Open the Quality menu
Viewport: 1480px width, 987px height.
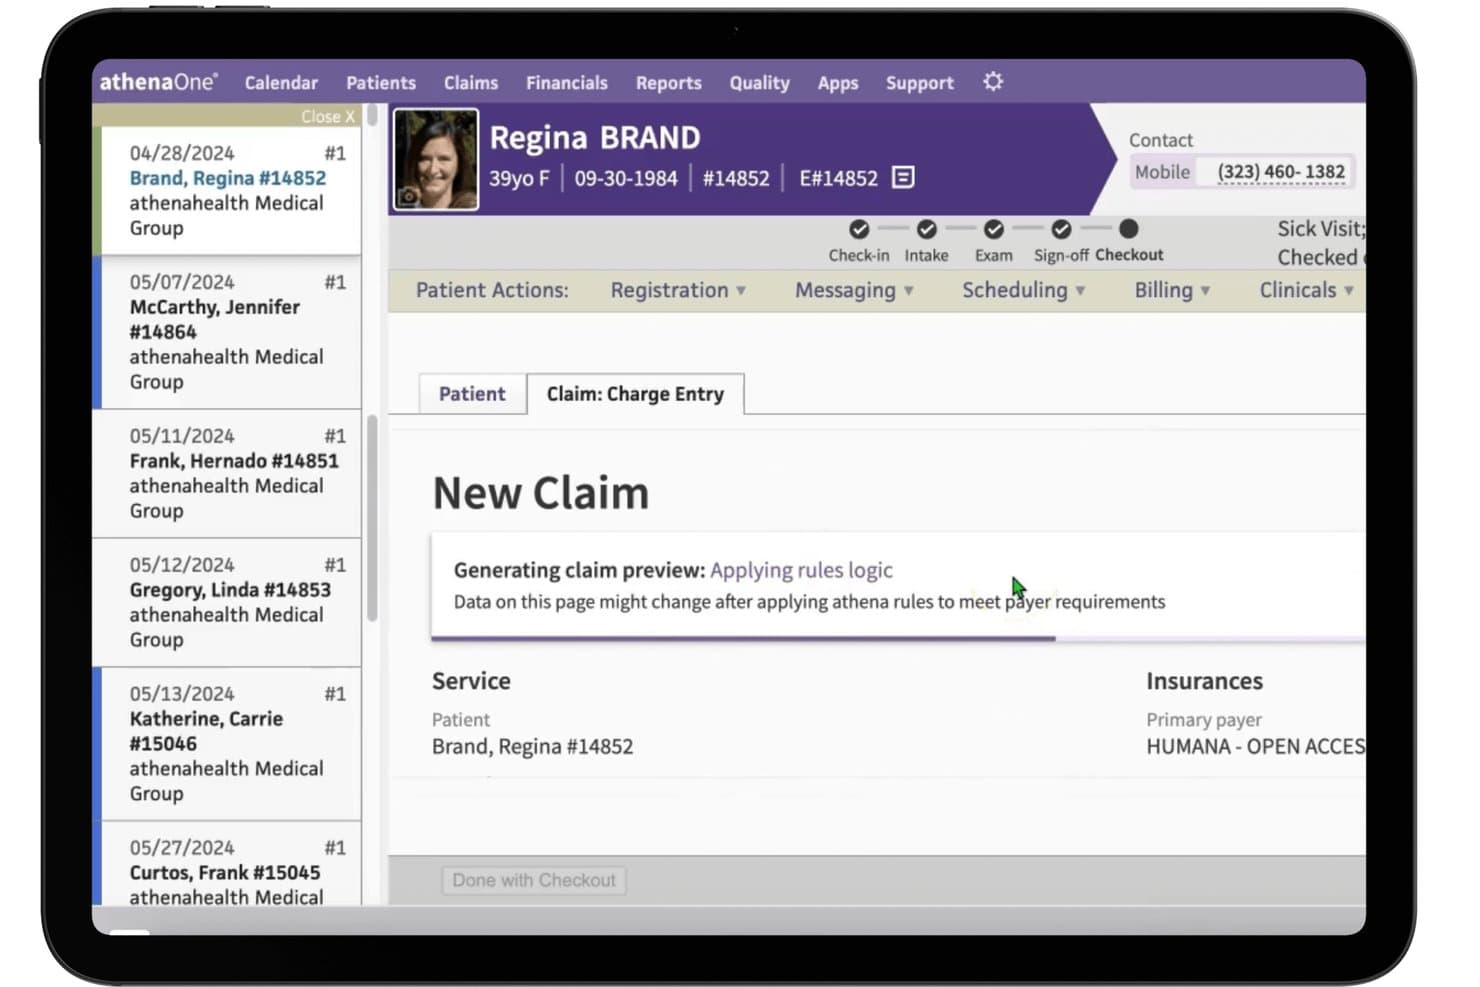pos(759,83)
